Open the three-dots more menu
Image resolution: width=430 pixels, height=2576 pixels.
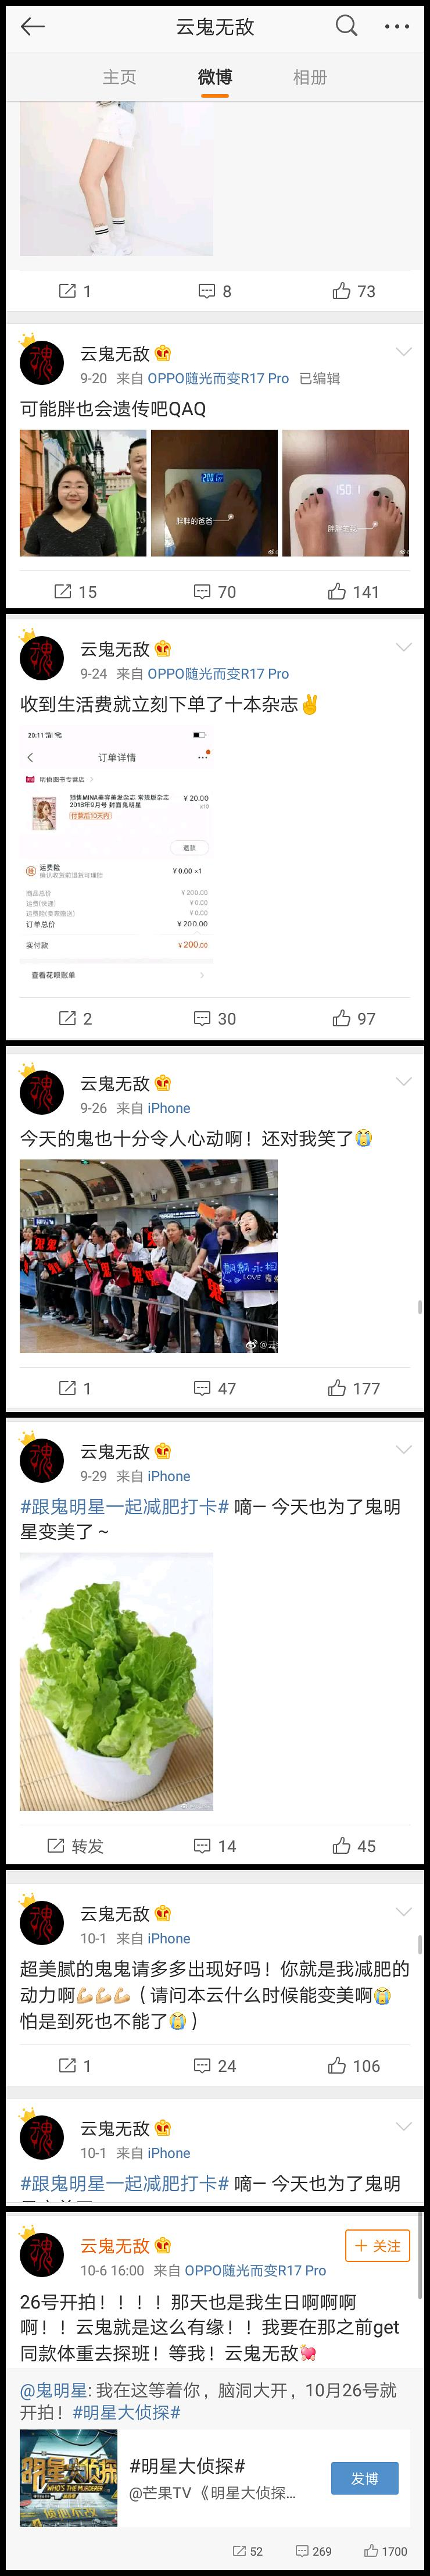397,27
